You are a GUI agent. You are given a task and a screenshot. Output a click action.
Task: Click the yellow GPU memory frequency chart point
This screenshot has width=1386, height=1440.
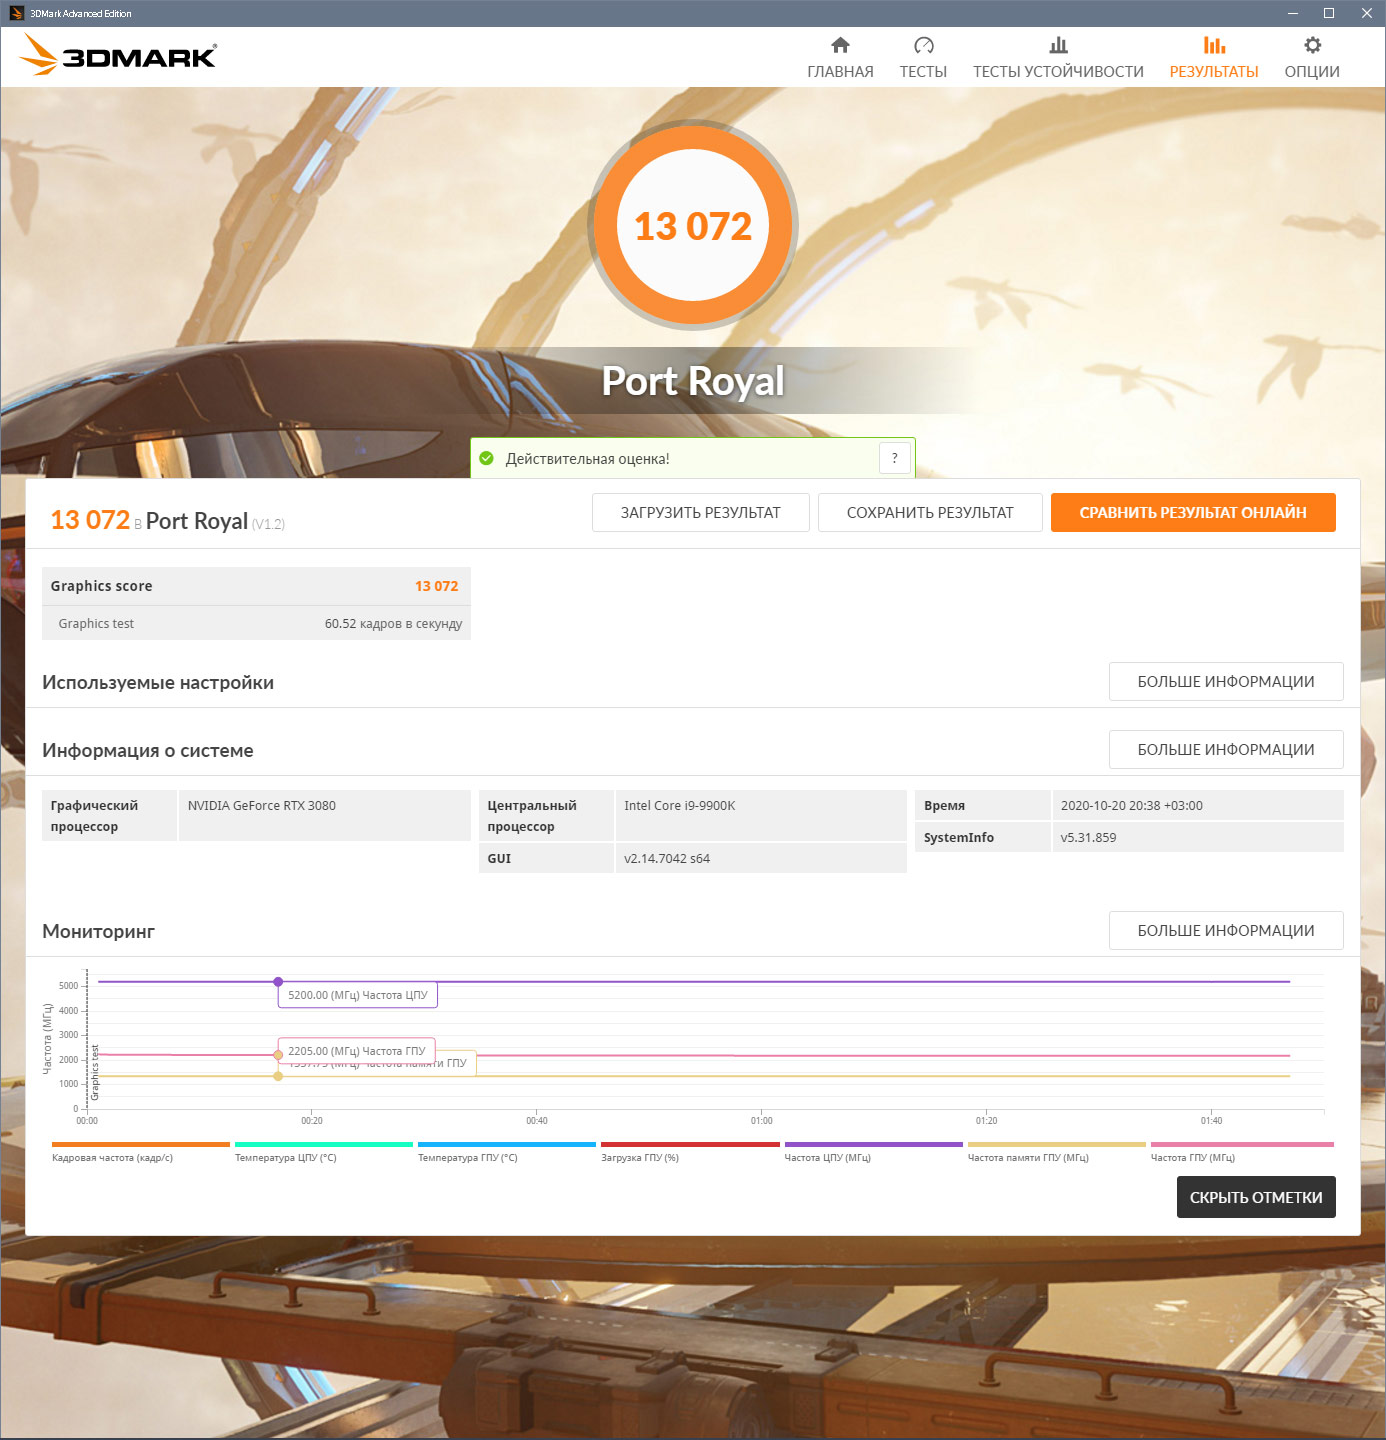point(278,1076)
